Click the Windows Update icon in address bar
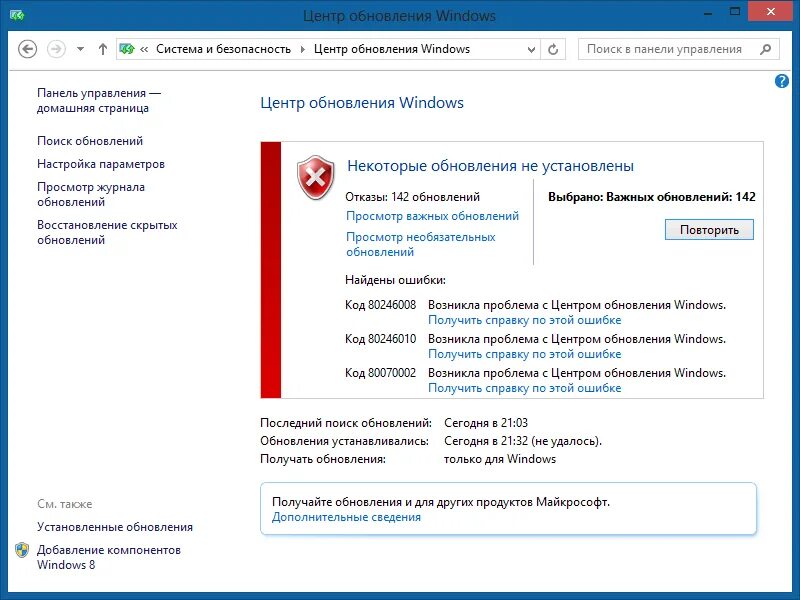This screenshot has height=600, width=800. pos(127,49)
